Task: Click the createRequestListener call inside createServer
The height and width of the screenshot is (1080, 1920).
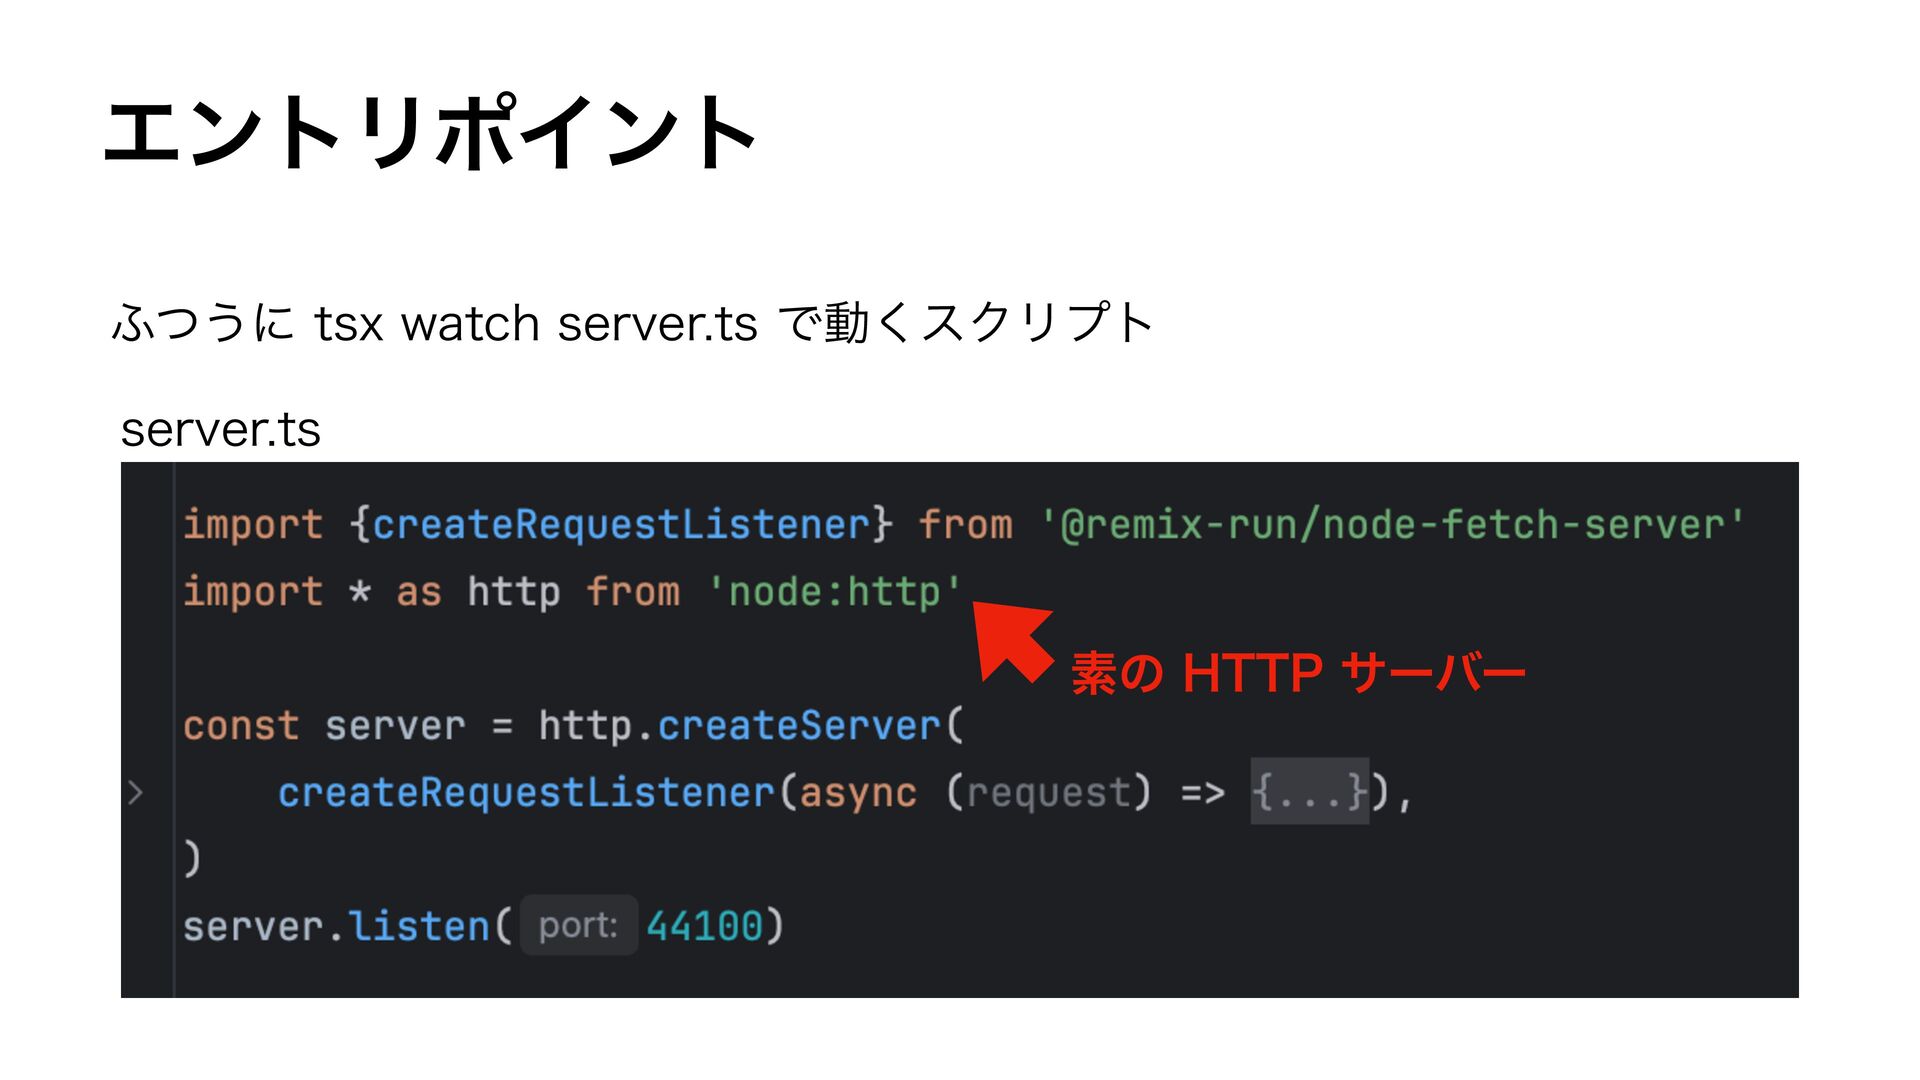Action: [x=526, y=793]
